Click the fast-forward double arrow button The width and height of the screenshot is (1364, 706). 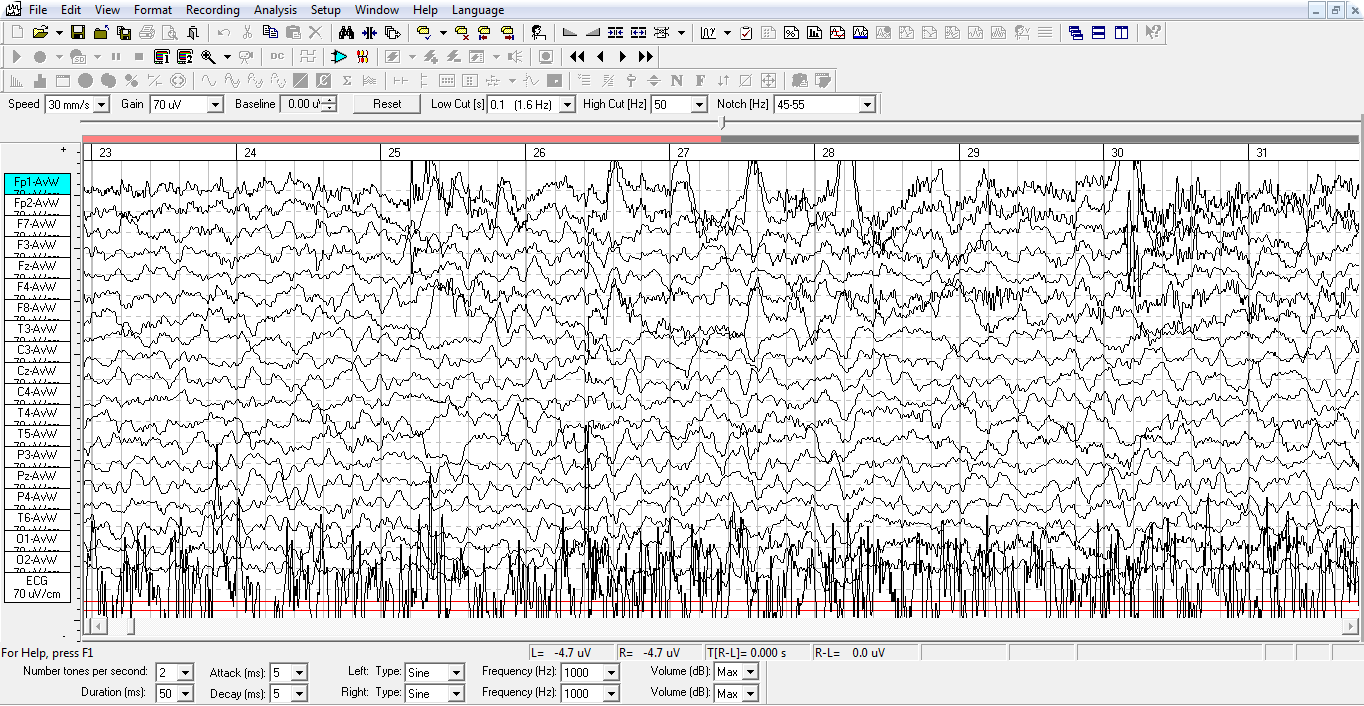pyautogui.click(x=646, y=57)
